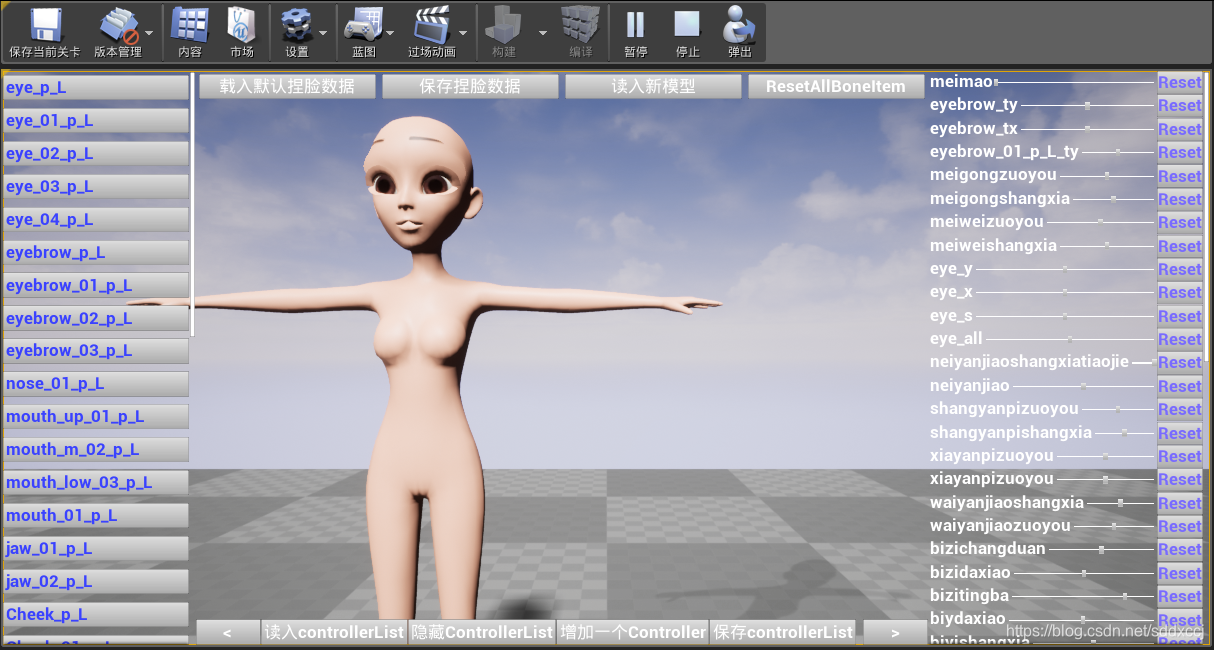1214x650 pixels.
Task: Click the previous page '<' button
Action: 227,632
